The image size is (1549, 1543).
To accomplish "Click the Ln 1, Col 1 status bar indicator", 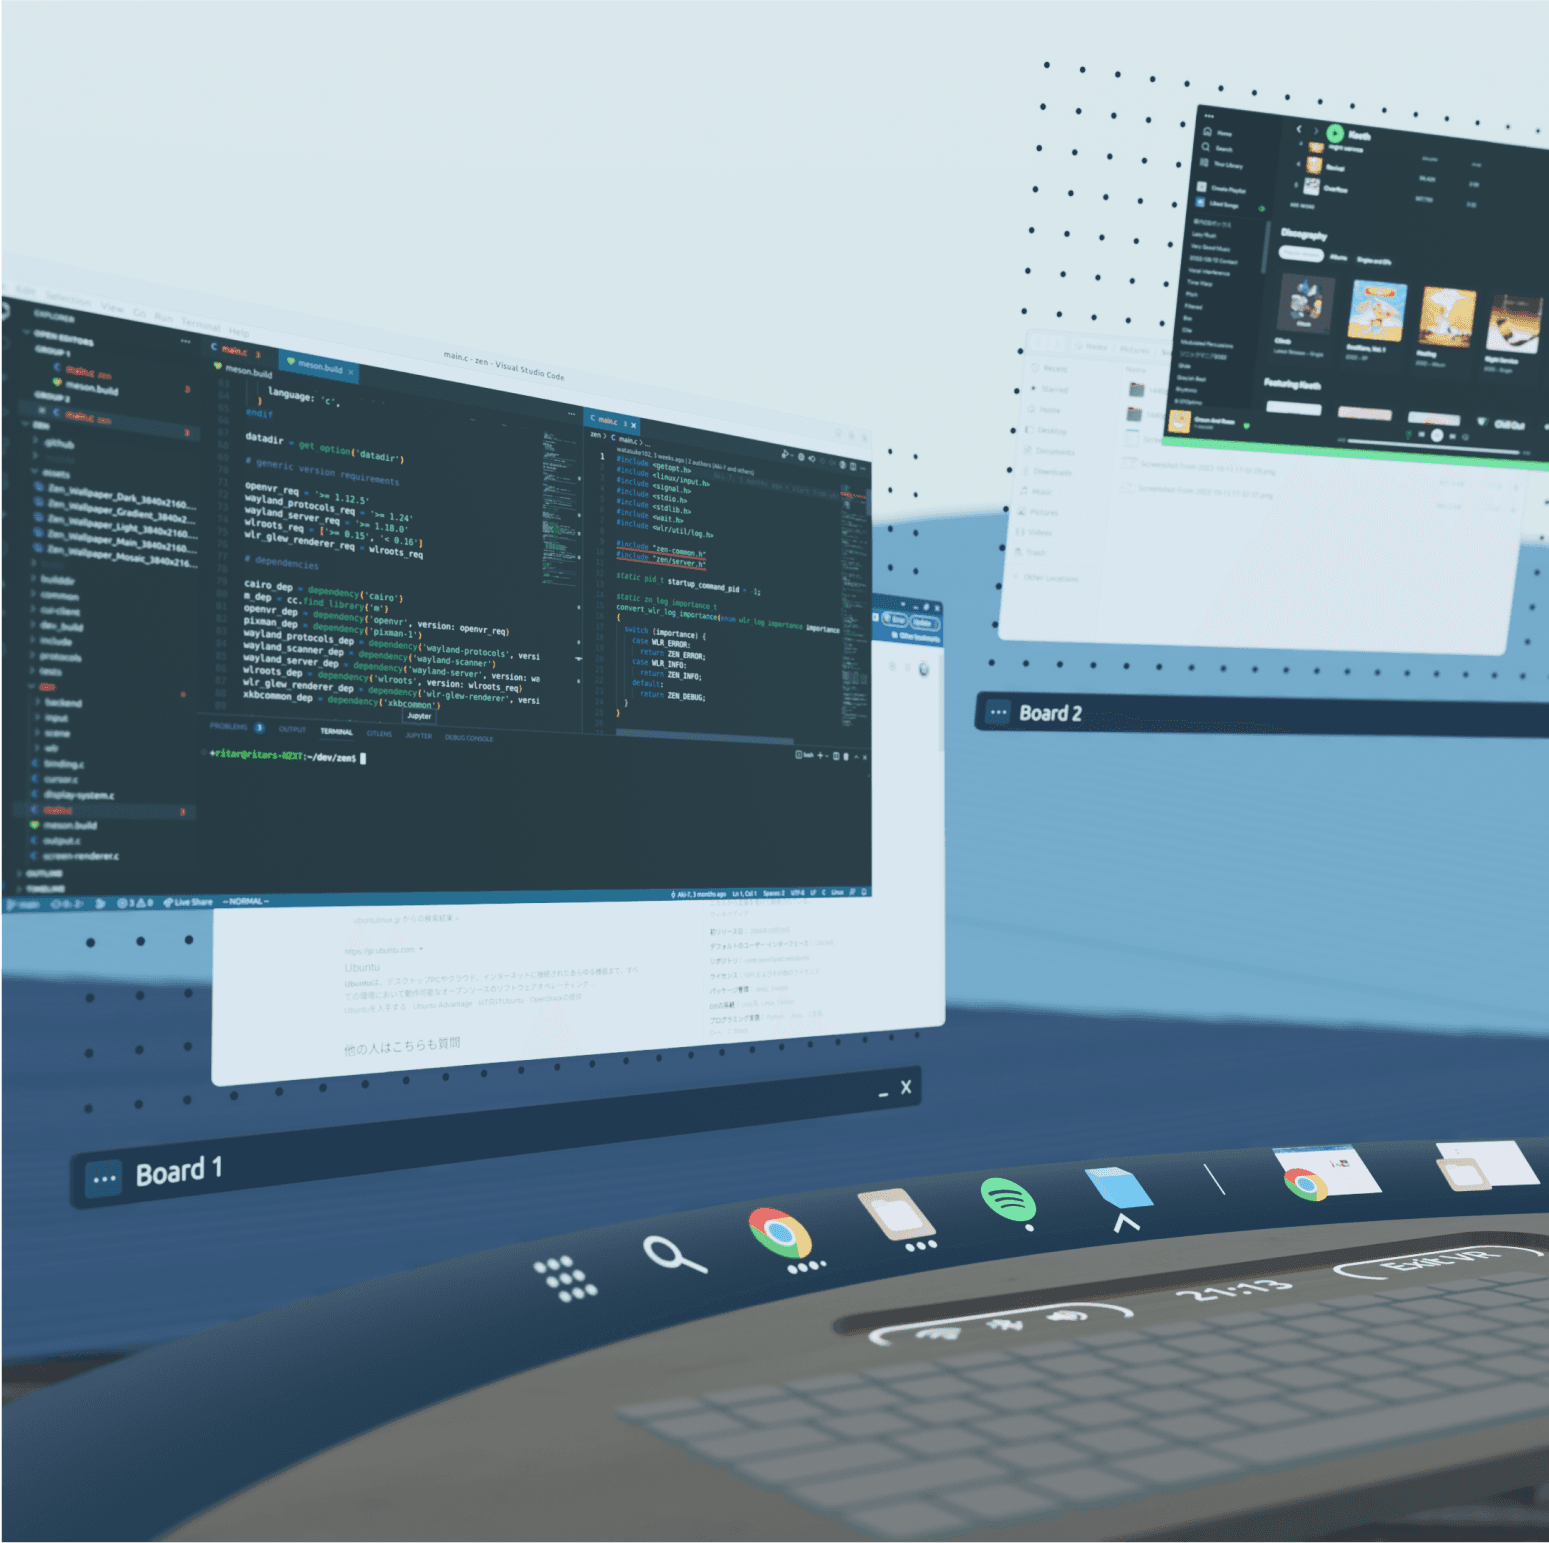I will 744,893.
